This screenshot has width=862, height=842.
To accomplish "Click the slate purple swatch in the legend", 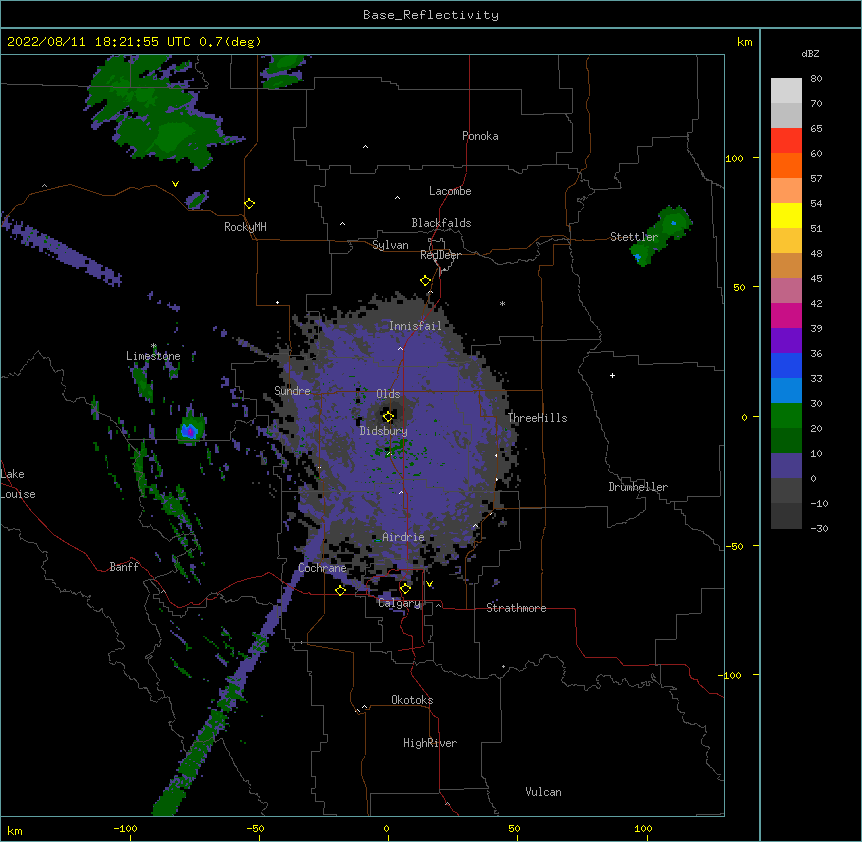I will pyautogui.click(x=786, y=466).
